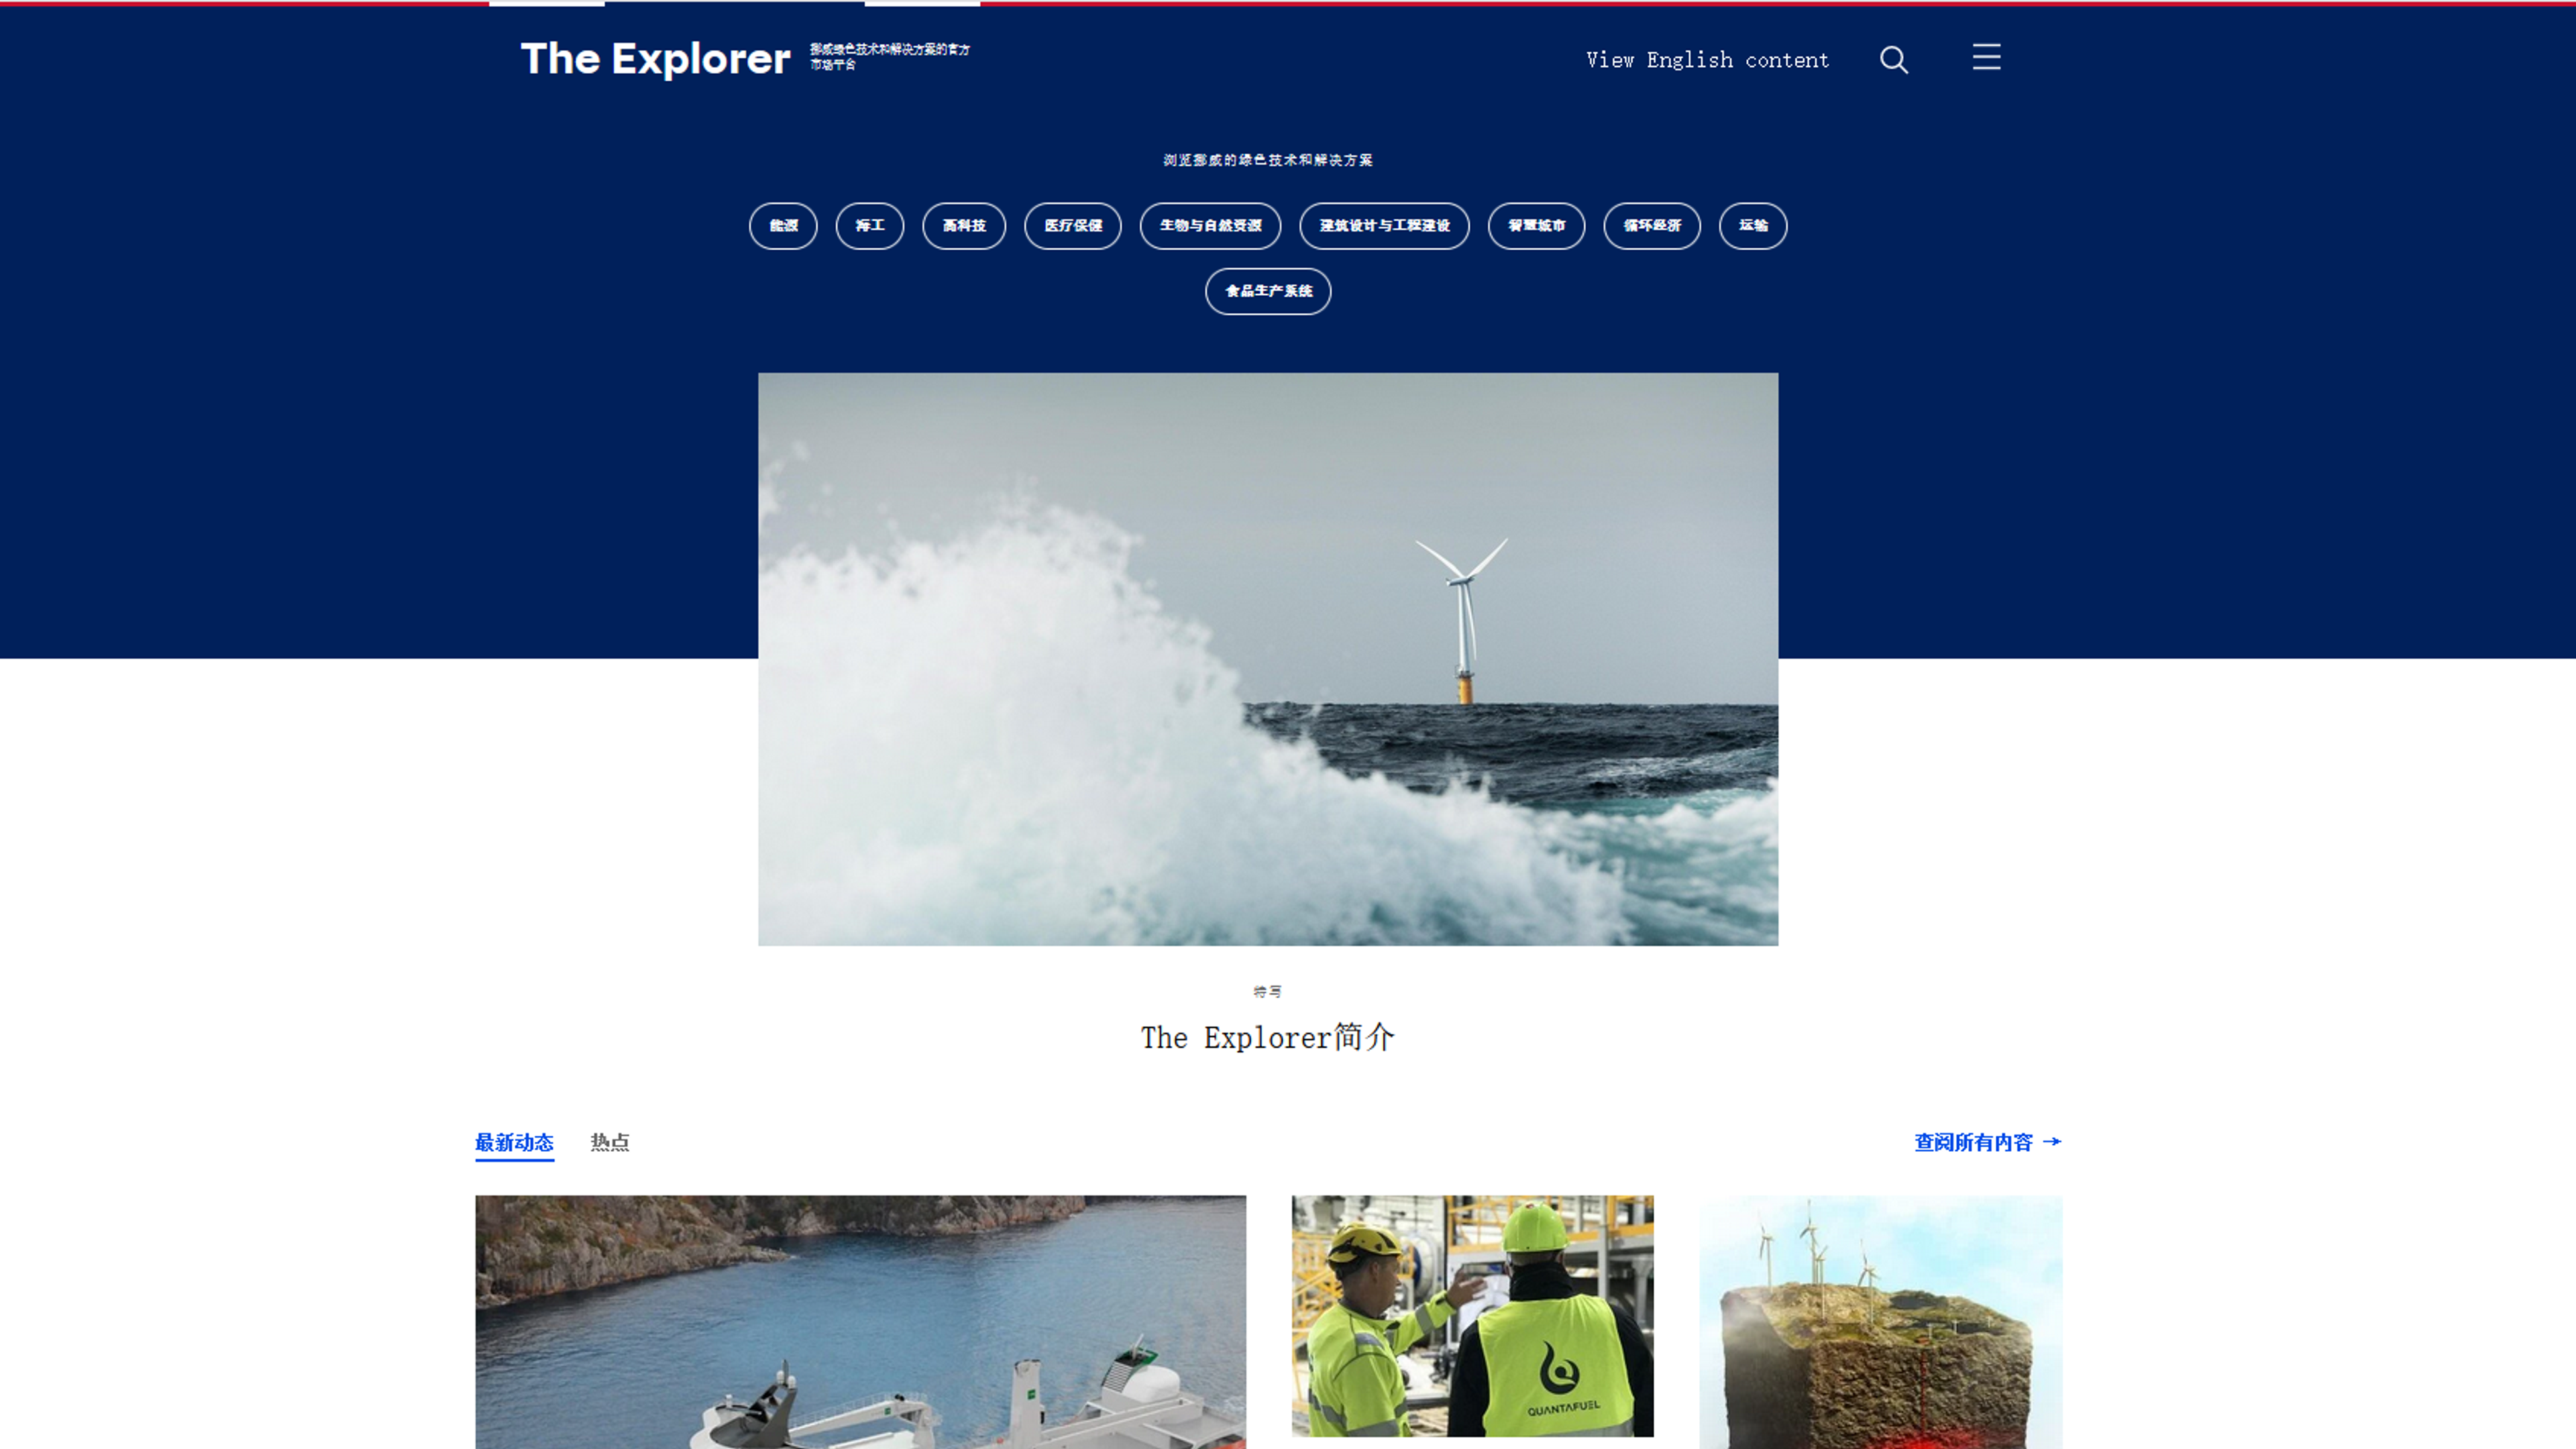Image resolution: width=2576 pixels, height=1449 pixels.
Task: Click arrow next to 查阅所有内容
Action: tap(2052, 1141)
